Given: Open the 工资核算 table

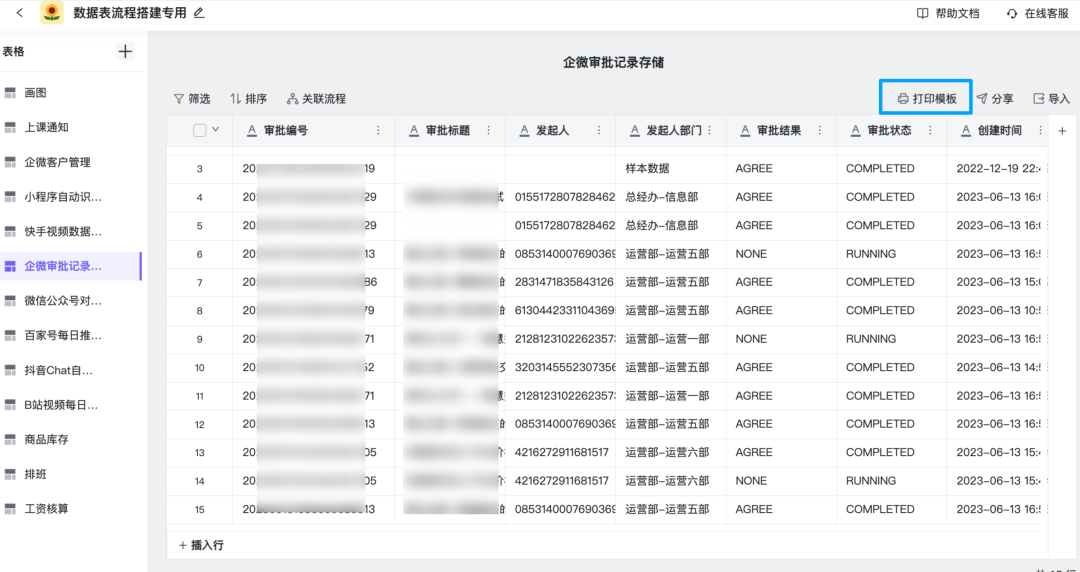Looking at the screenshot, I should [71, 509].
